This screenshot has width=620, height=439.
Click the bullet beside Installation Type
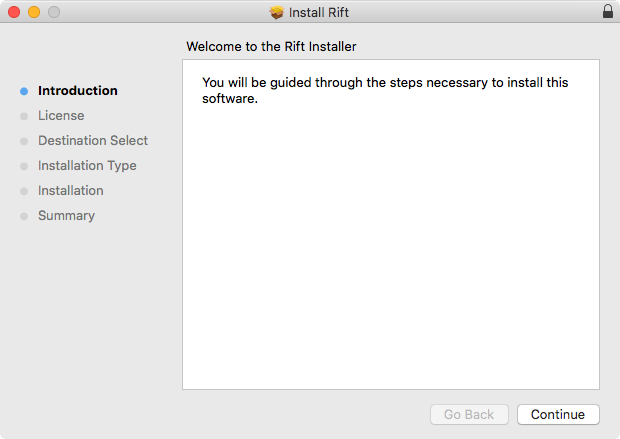(24, 166)
